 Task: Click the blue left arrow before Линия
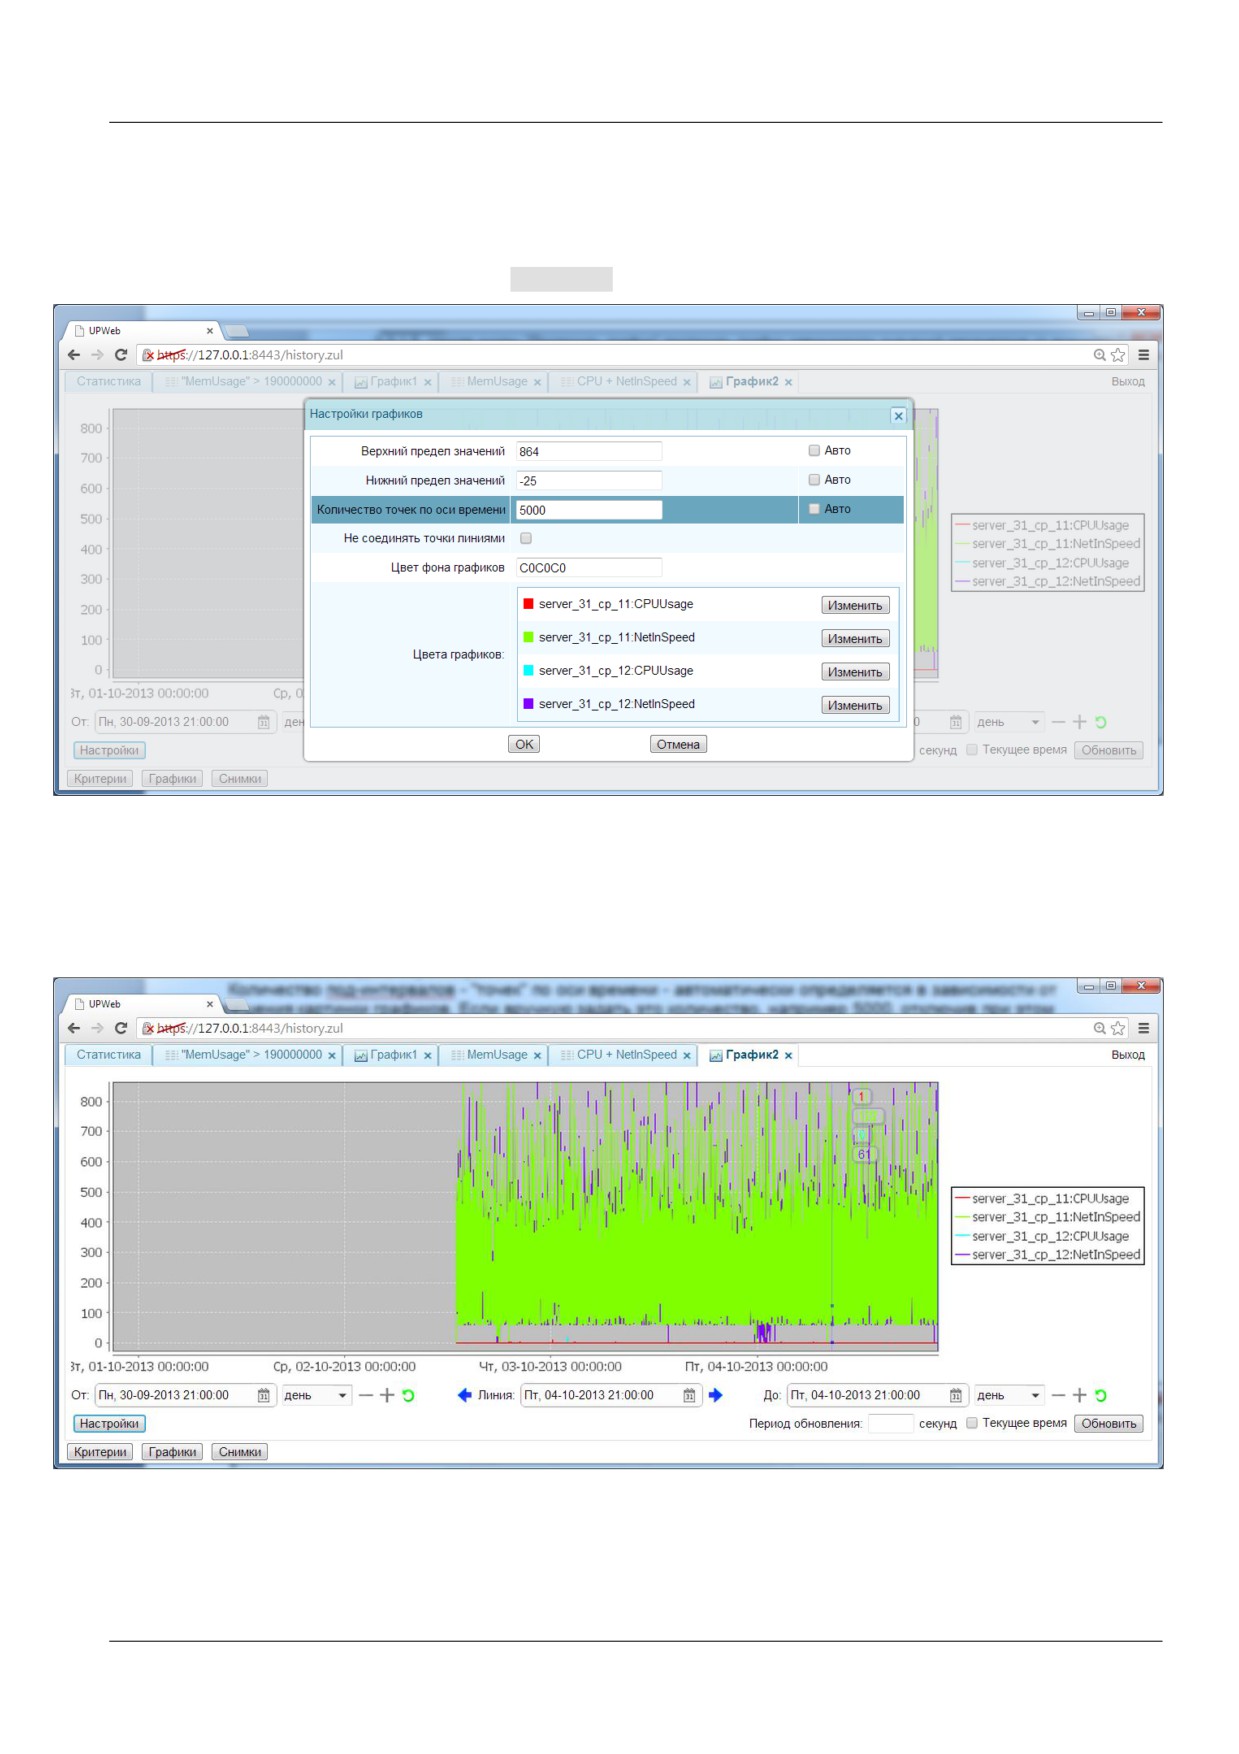pos(464,1395)
